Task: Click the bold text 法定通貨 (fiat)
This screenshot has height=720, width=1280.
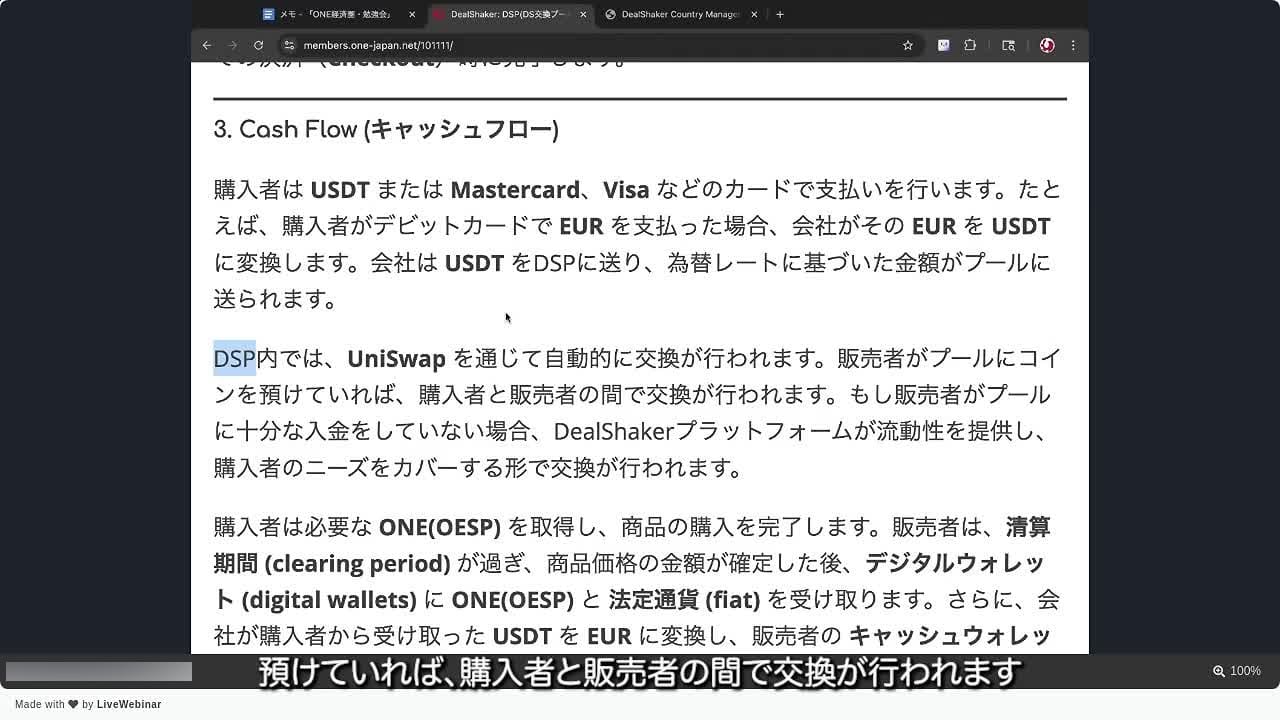Action: tap(684, 600)
